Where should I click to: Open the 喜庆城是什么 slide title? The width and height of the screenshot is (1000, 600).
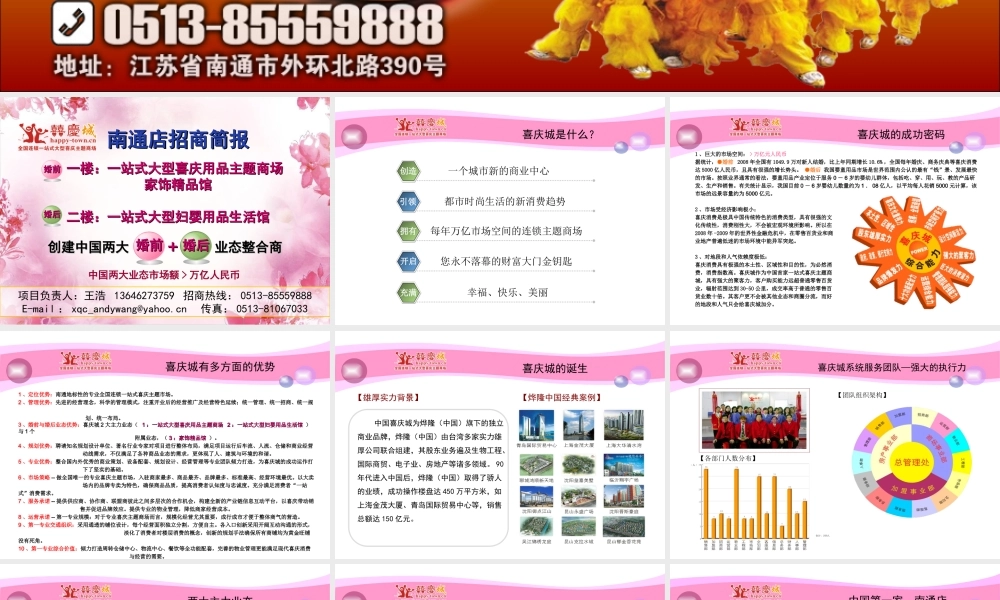[558, 134]
